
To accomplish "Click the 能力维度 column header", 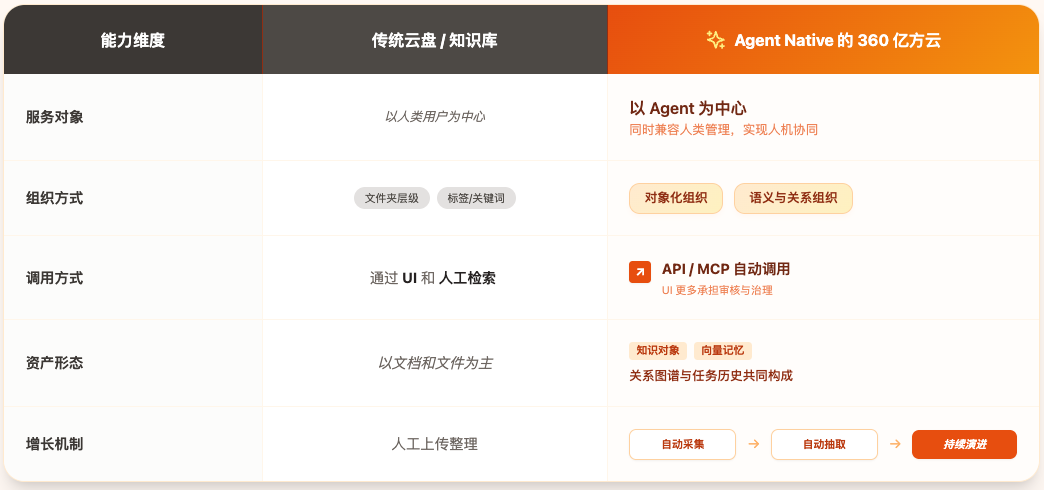I will (x=133, y=40).
